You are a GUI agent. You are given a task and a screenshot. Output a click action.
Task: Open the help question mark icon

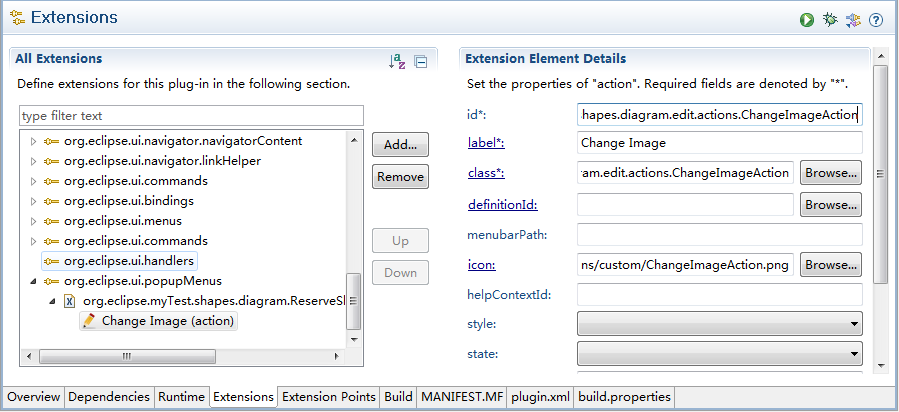[x=876, y=19]
